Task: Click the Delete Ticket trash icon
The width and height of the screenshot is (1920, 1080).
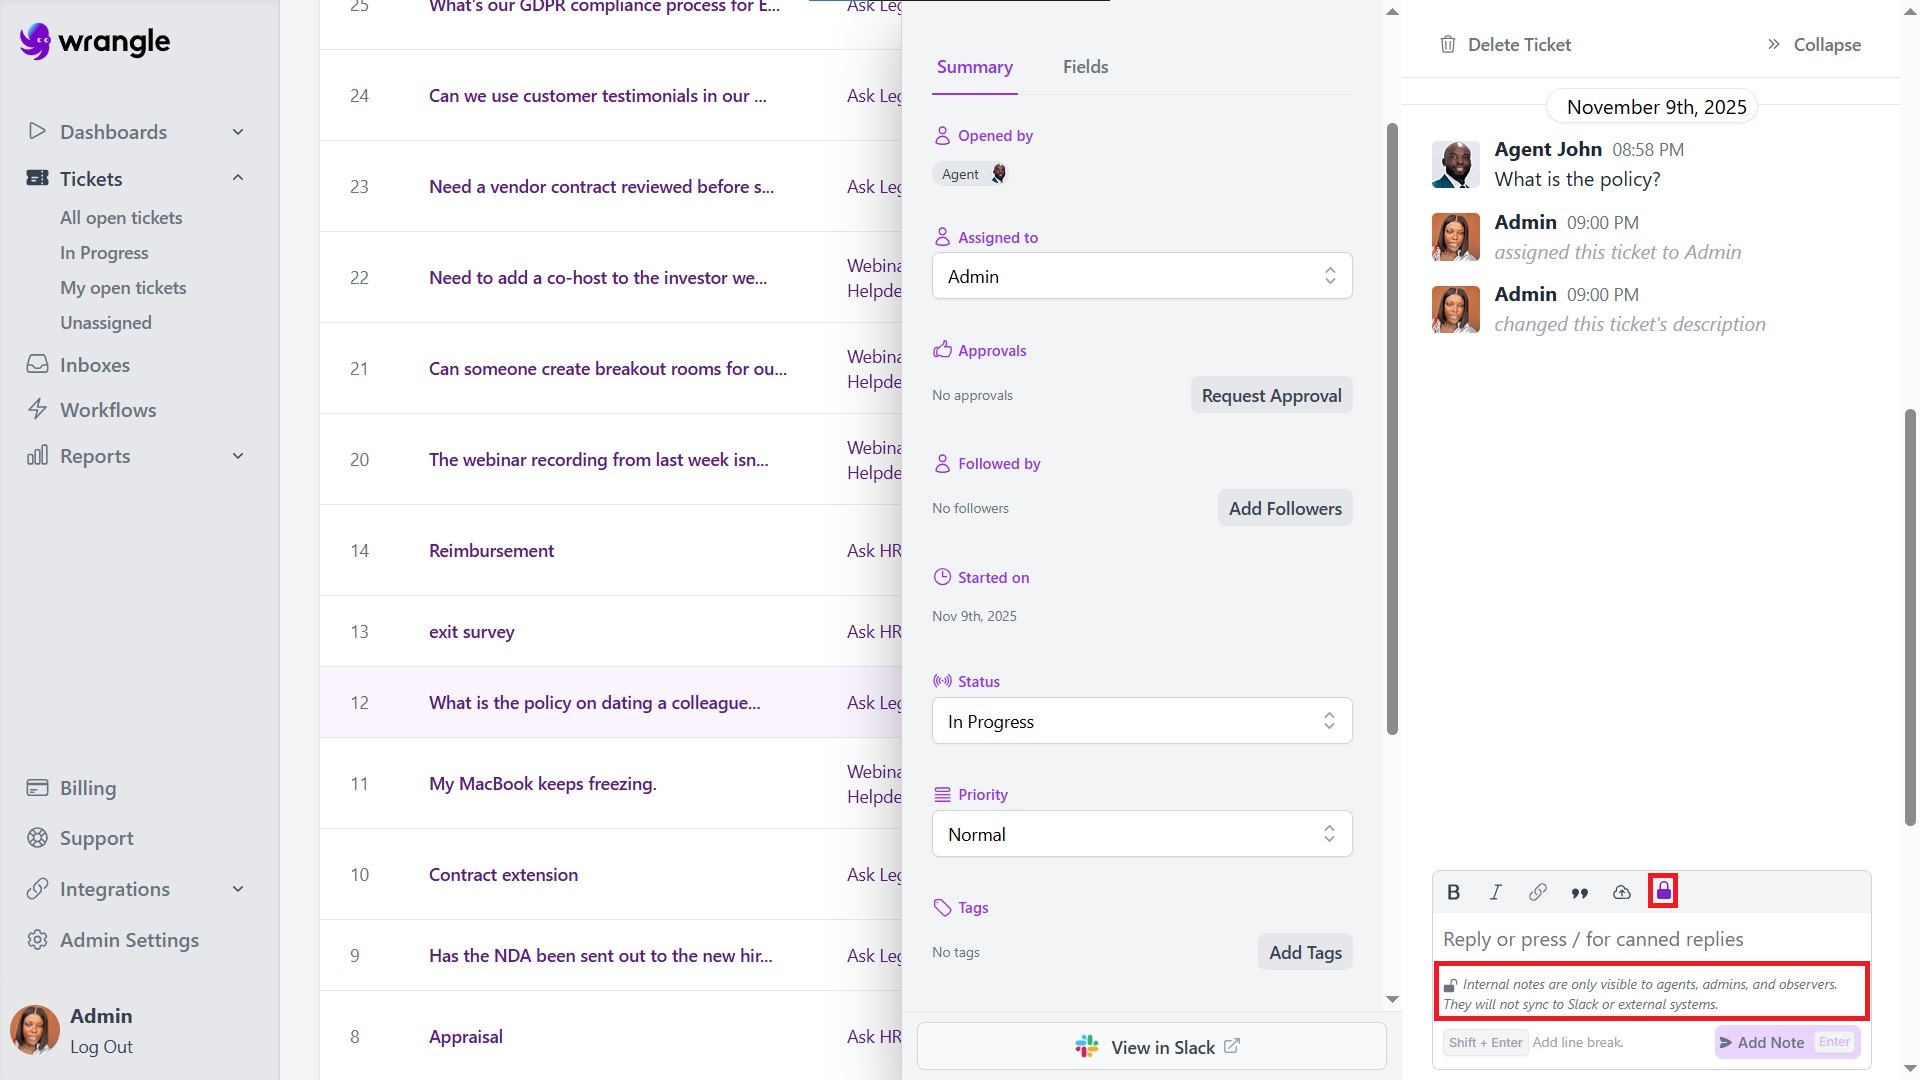Action: tap(1447, 44)
